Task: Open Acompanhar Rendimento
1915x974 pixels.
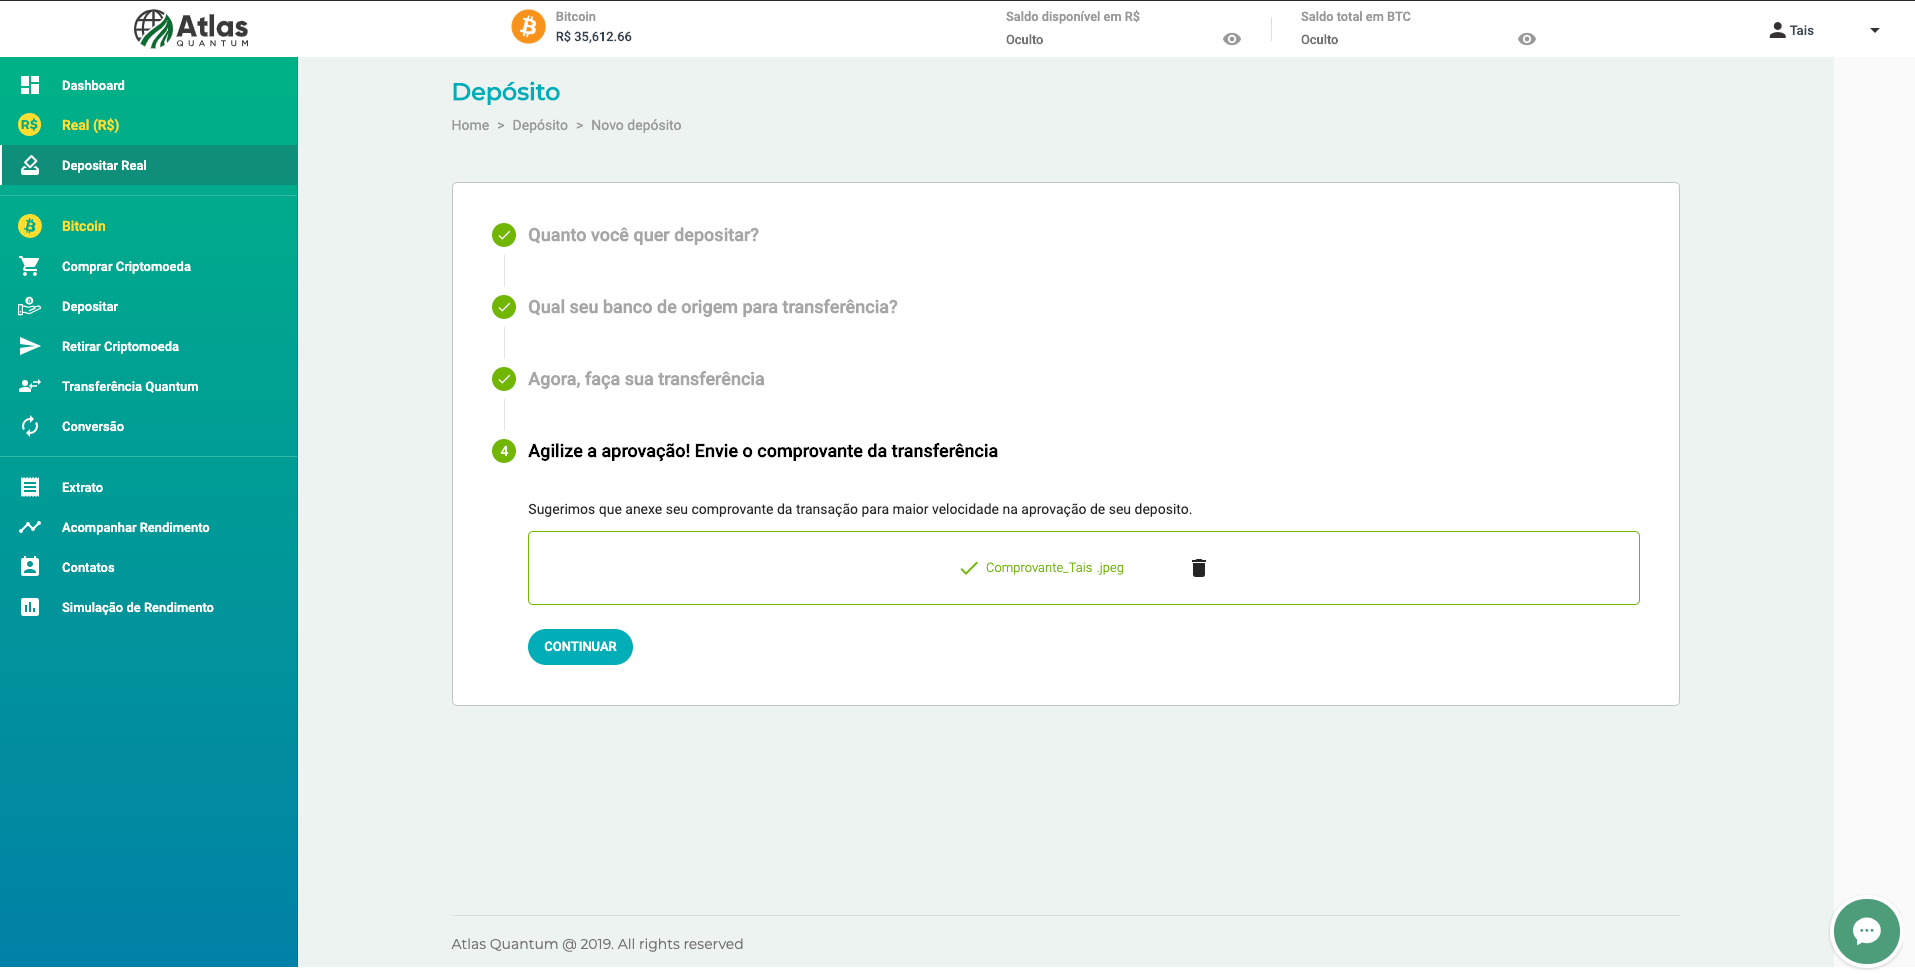Action: click(136, 527)
